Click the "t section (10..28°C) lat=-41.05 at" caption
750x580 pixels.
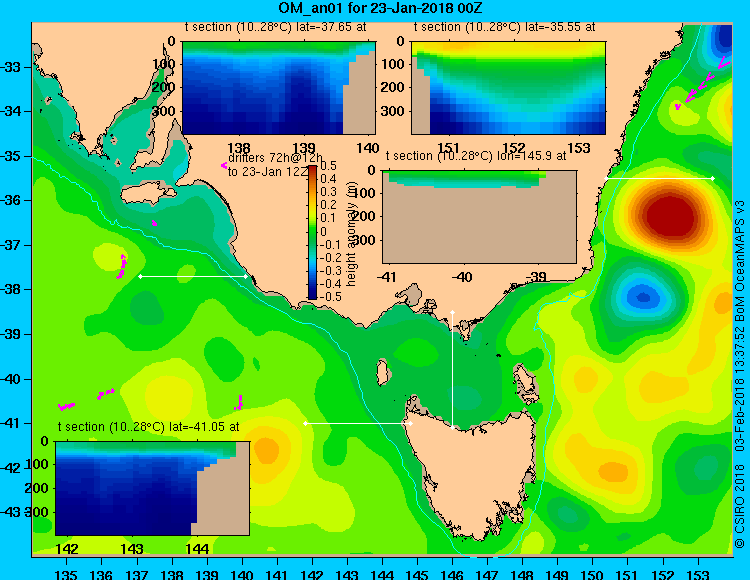coord(148,427)
